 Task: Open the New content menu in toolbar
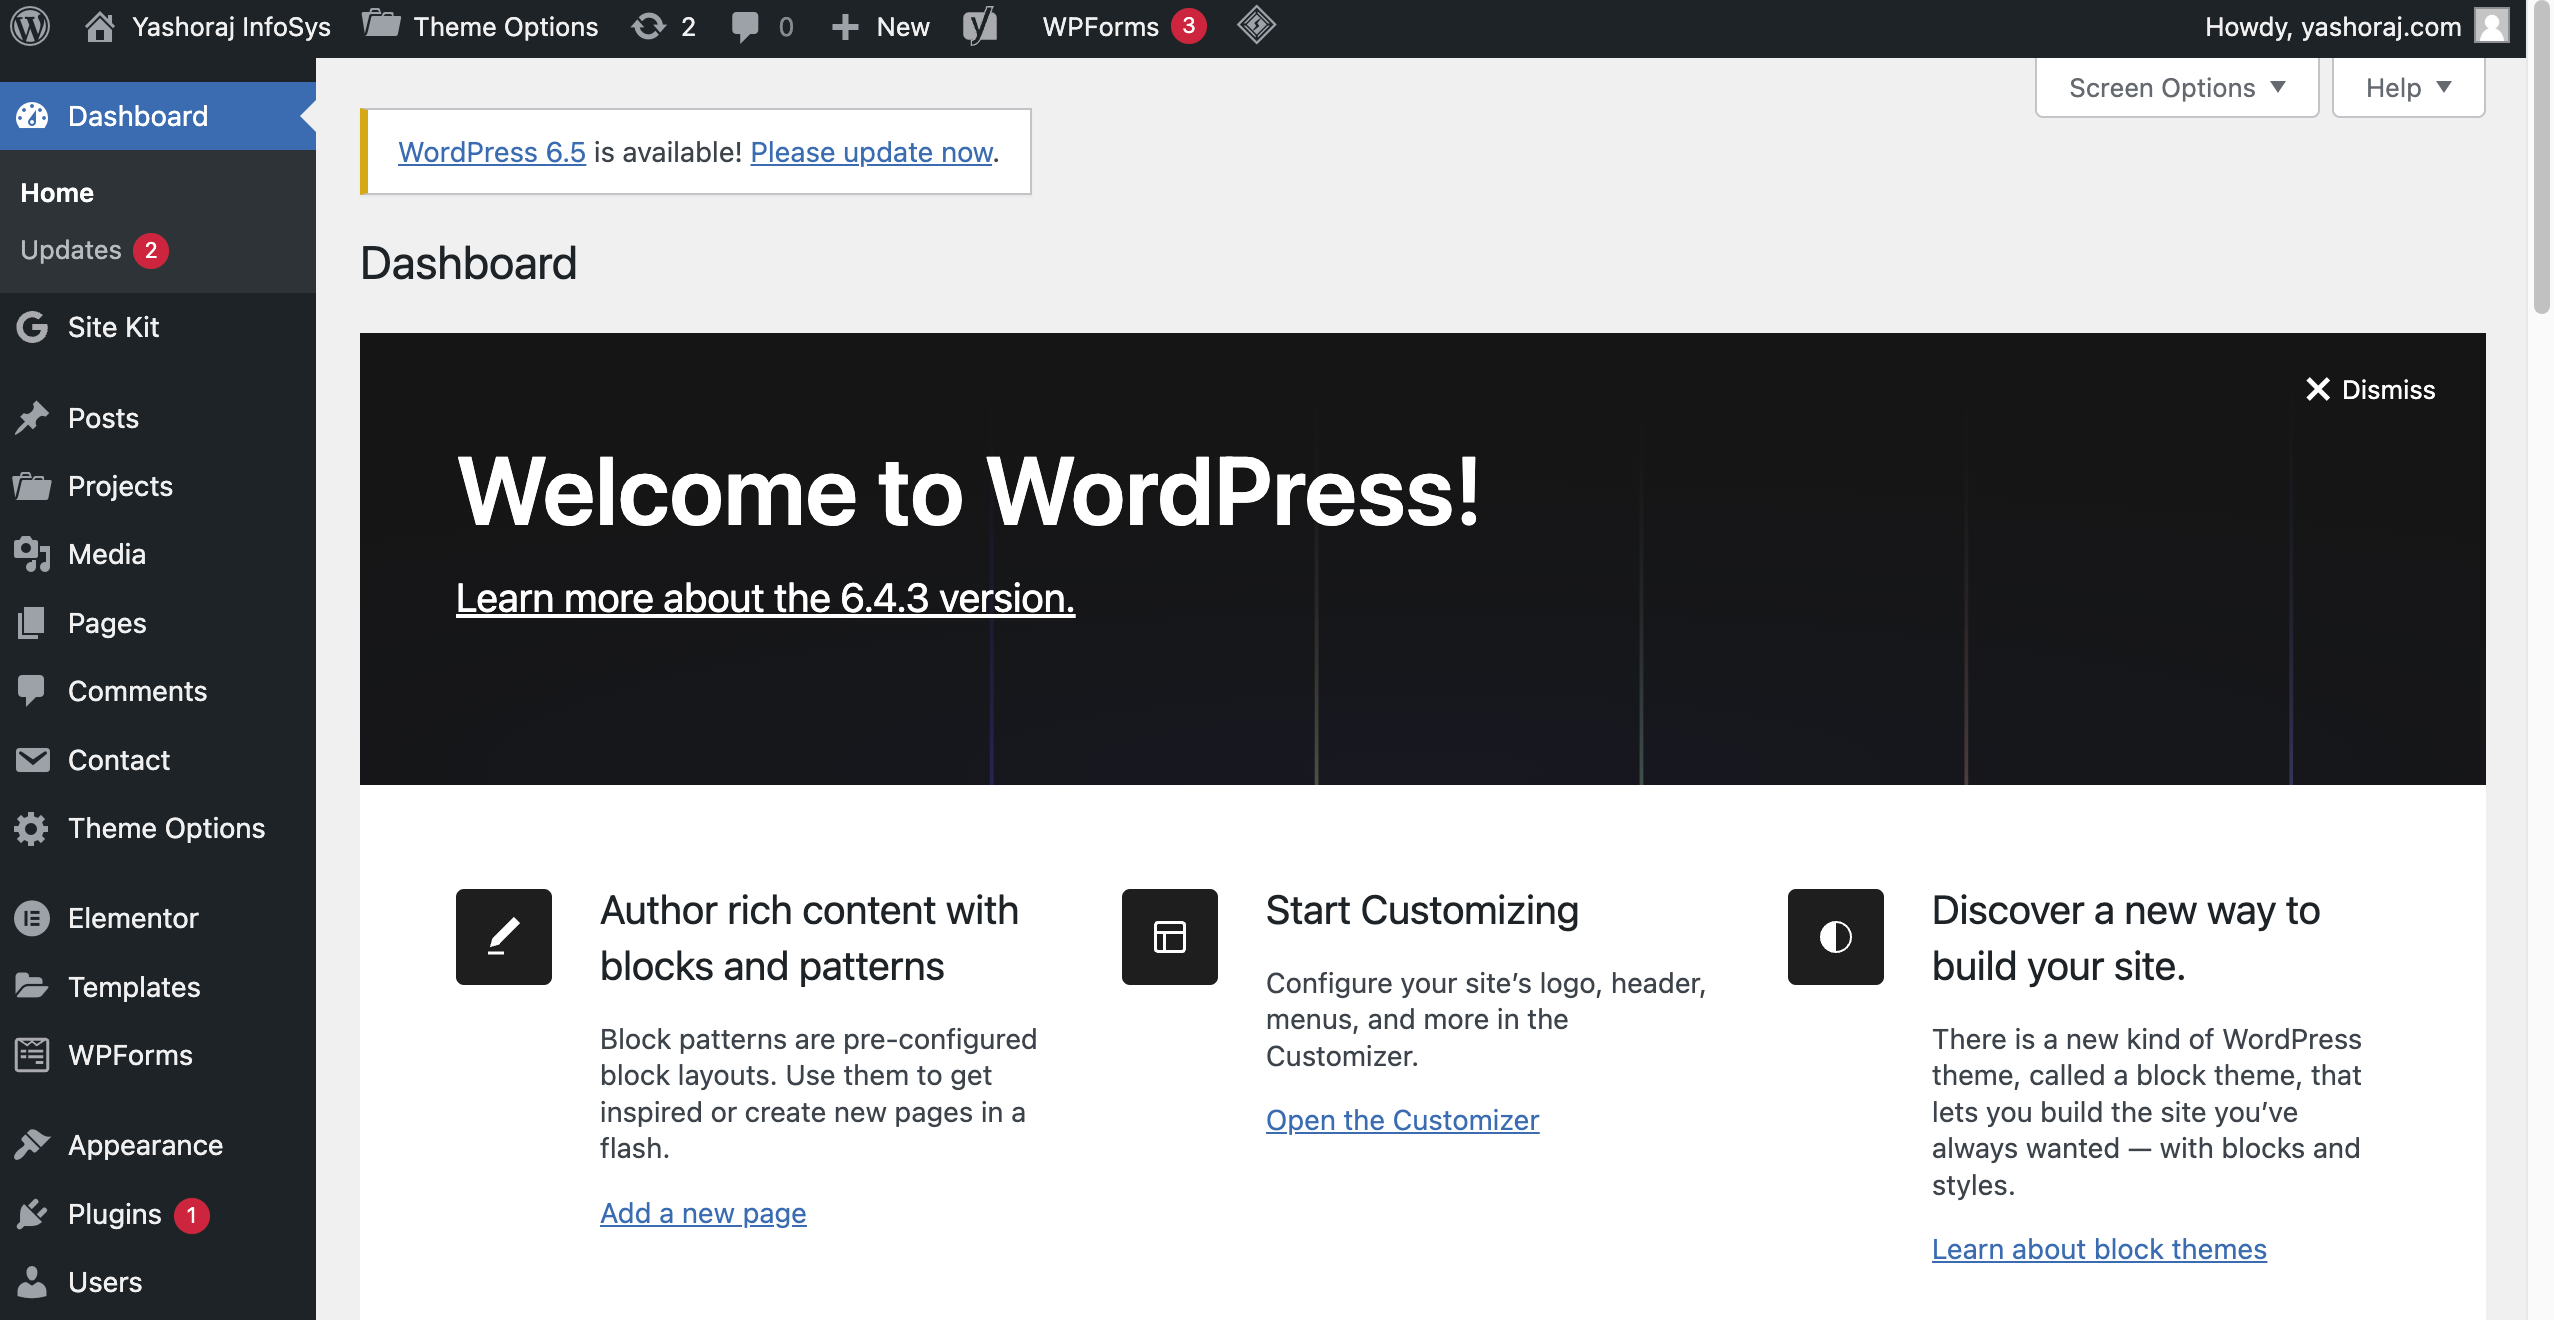[x=881, y=26]
